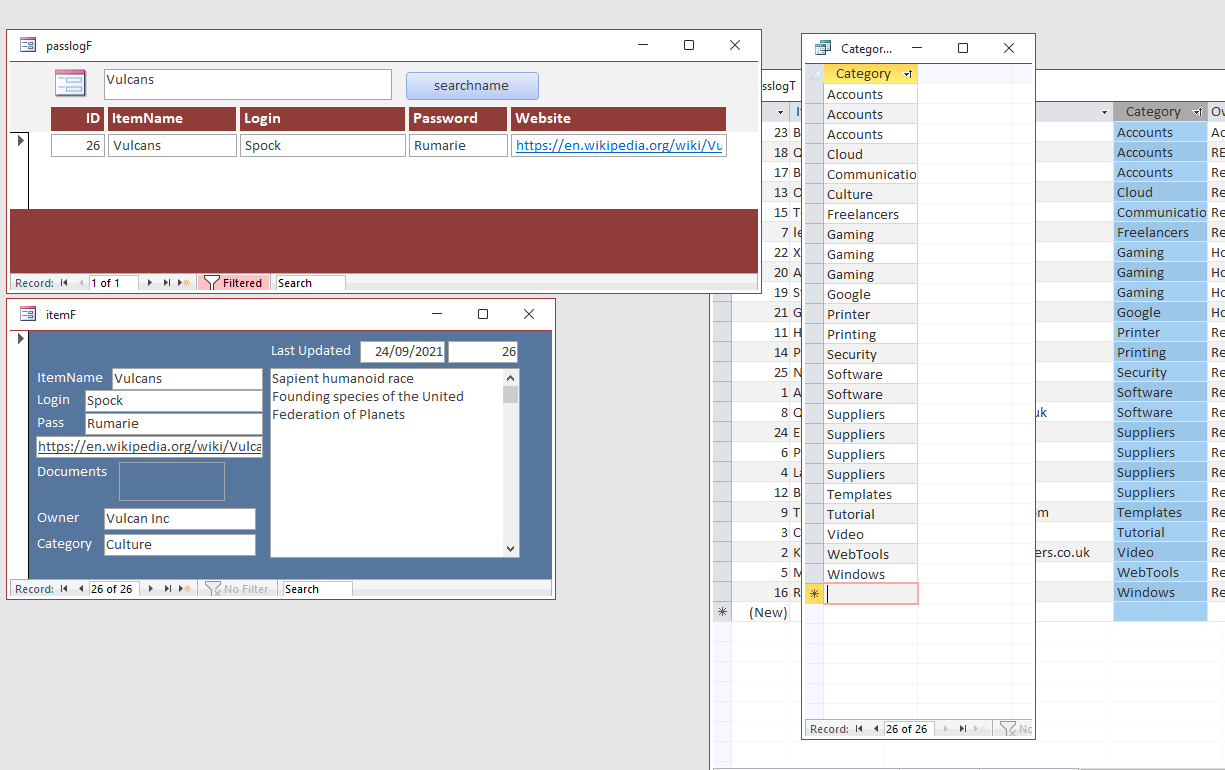
Task: Click the Printer row in Category window
Action: click(x=870, y=314)
